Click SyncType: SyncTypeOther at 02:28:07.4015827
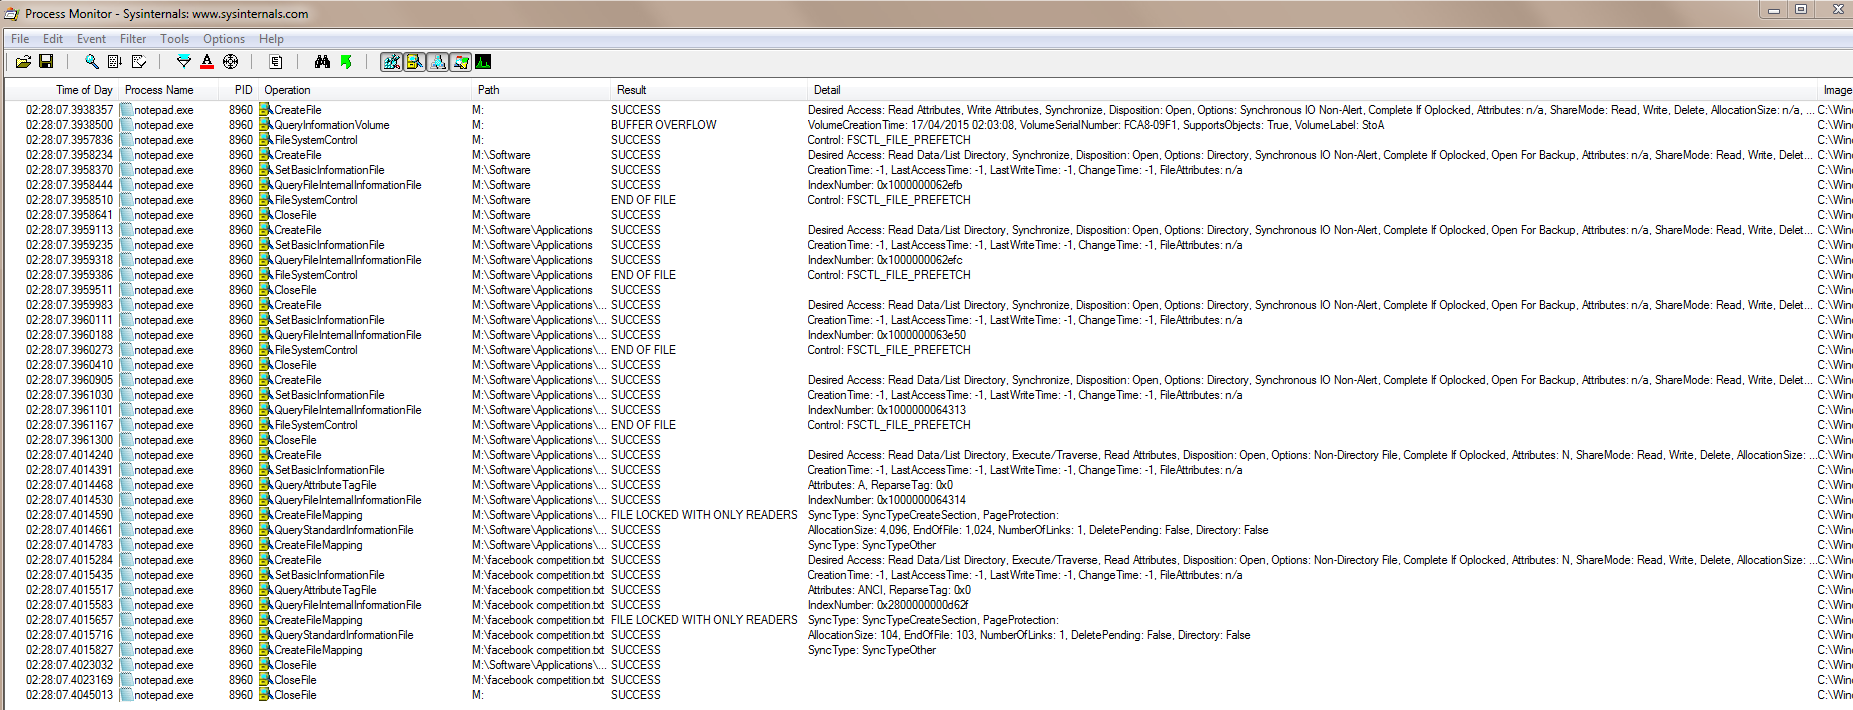Viewport: 1853px width, 710px height. pos(872,650)
